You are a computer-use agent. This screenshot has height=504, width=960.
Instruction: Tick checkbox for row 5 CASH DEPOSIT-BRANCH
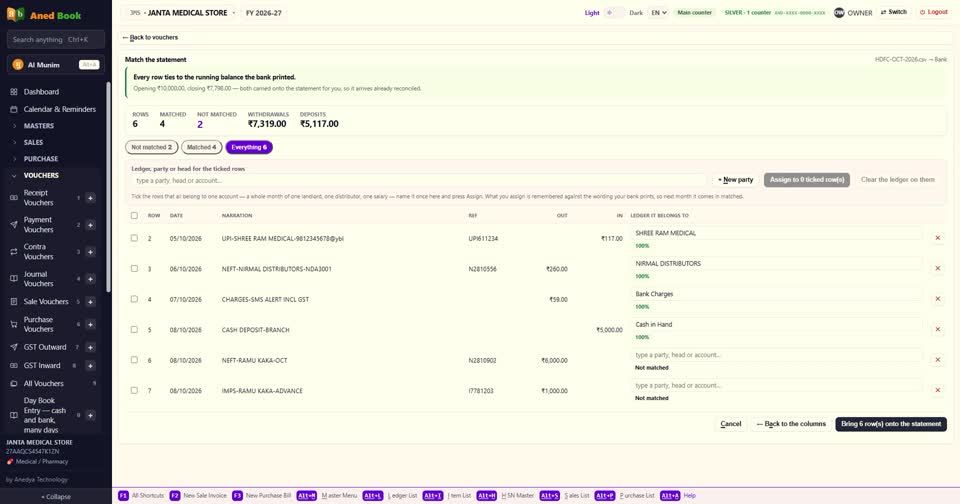point(134,329)
